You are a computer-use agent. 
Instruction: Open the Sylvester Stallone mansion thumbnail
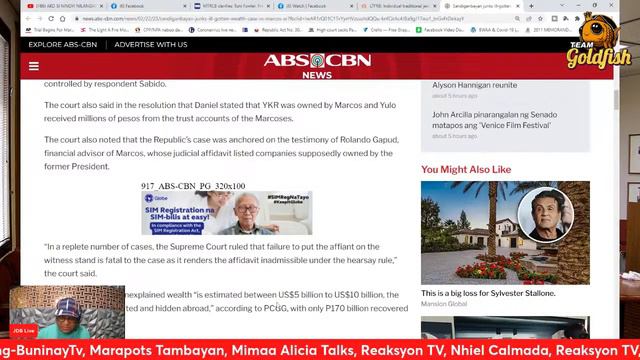pyautogui.click(x=505, y=233)
